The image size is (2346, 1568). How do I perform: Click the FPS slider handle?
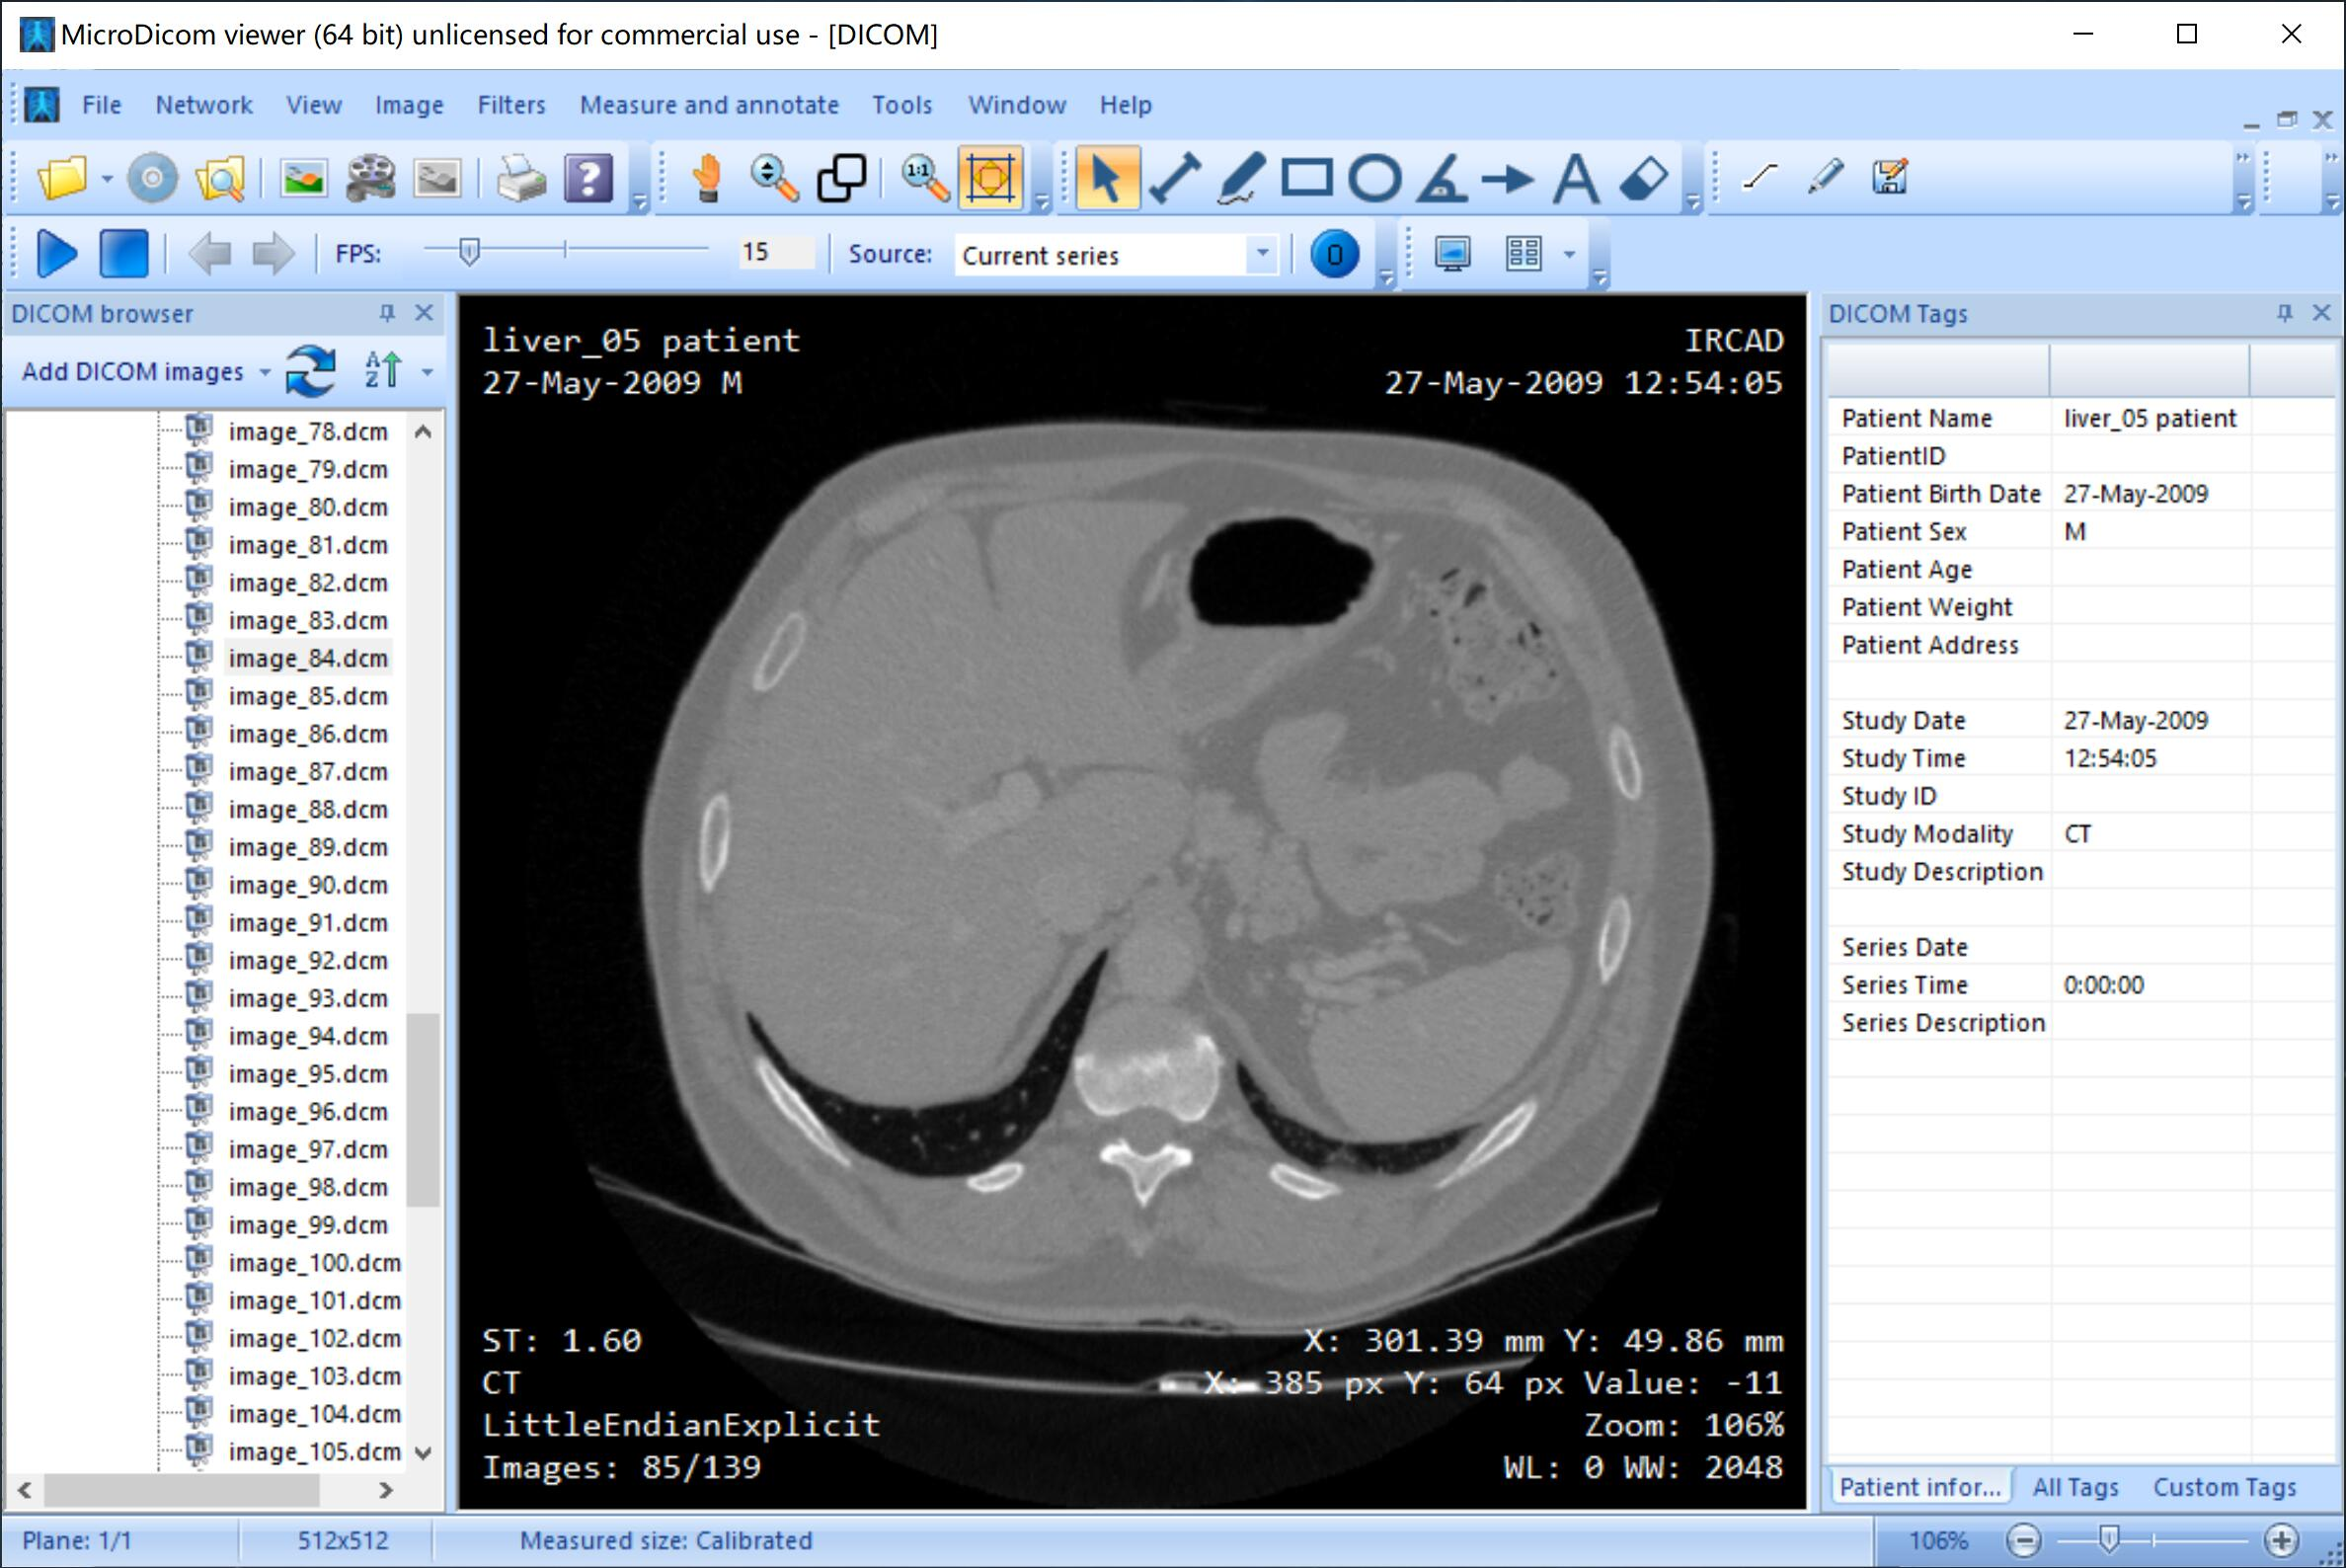(x=469, y=252)
